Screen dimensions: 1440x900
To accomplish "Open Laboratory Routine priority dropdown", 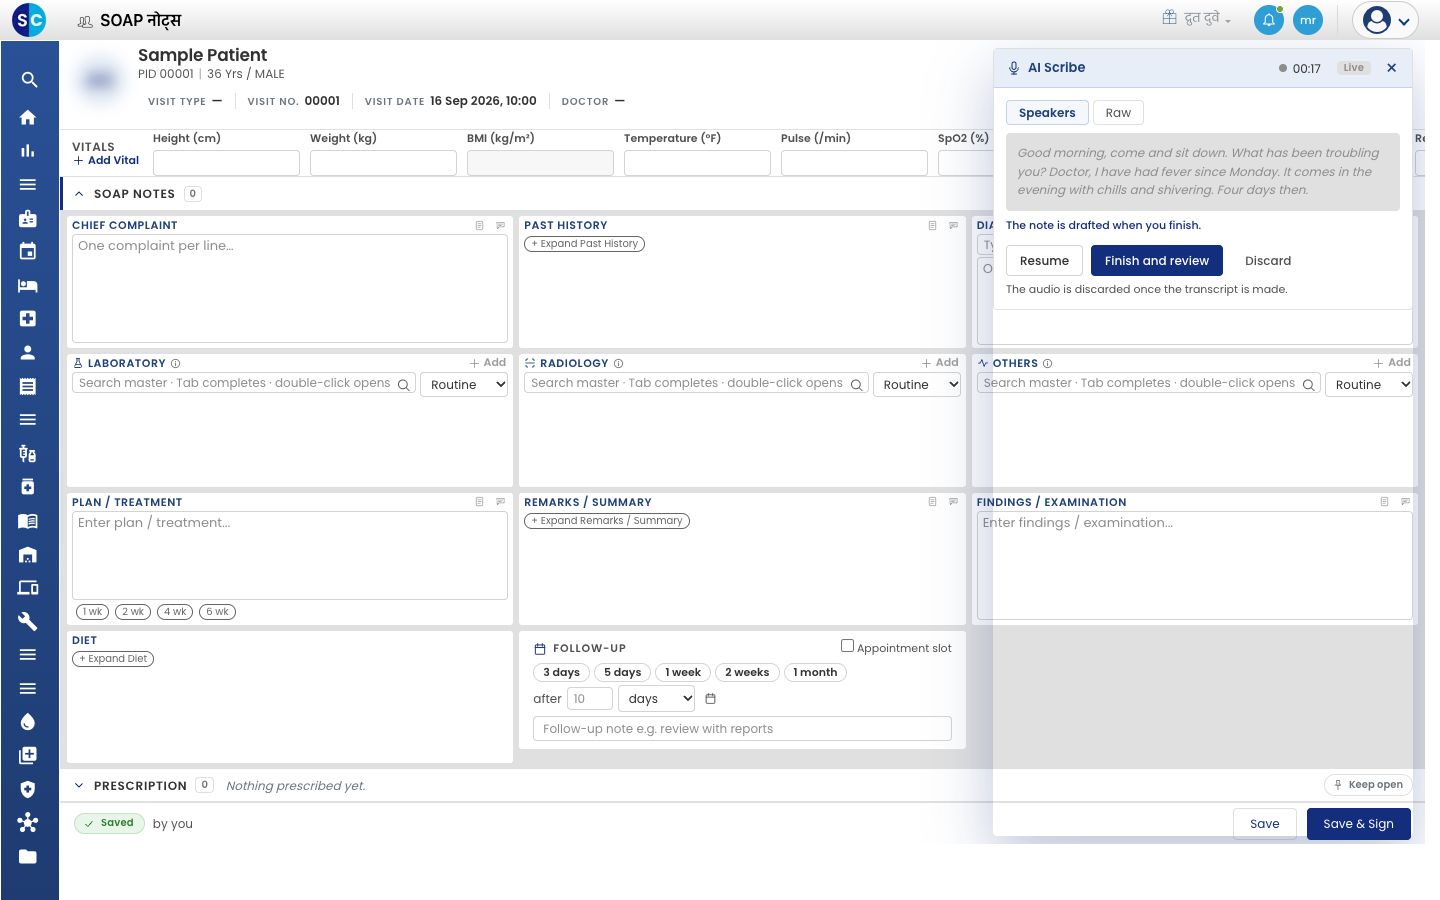I will pyautogui.click(x=465, y=385).
